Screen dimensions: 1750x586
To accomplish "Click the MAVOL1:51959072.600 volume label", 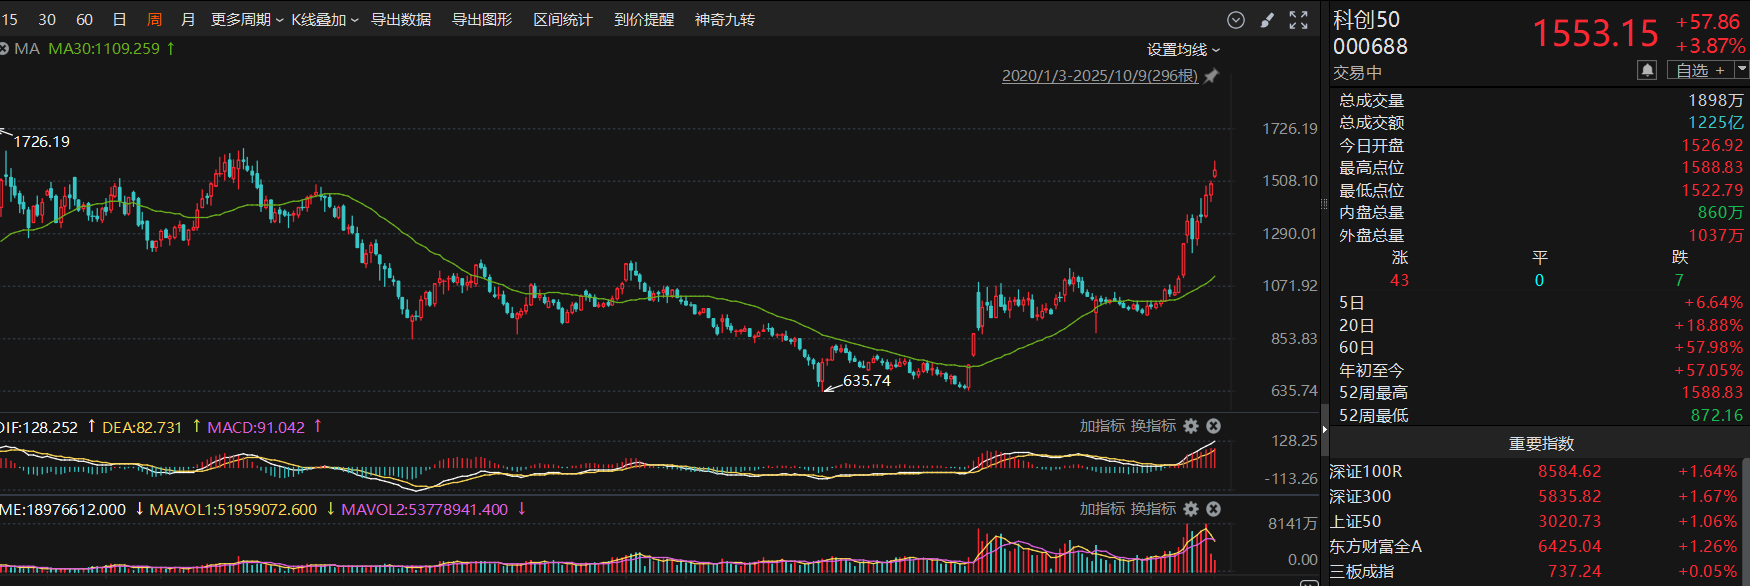I will [x=233, y=509].
